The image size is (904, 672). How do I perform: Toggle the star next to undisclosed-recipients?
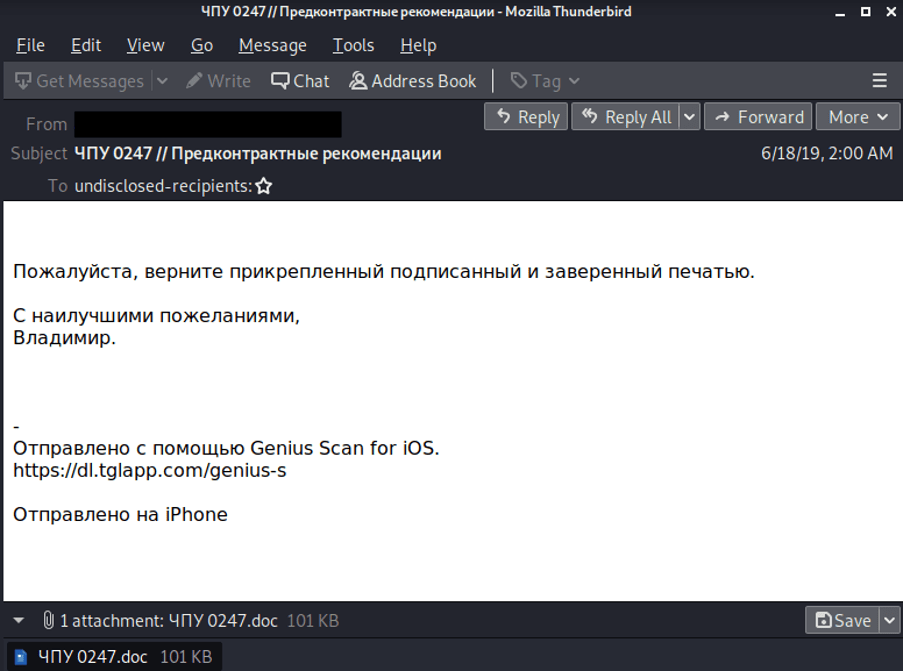pos(262,185)
